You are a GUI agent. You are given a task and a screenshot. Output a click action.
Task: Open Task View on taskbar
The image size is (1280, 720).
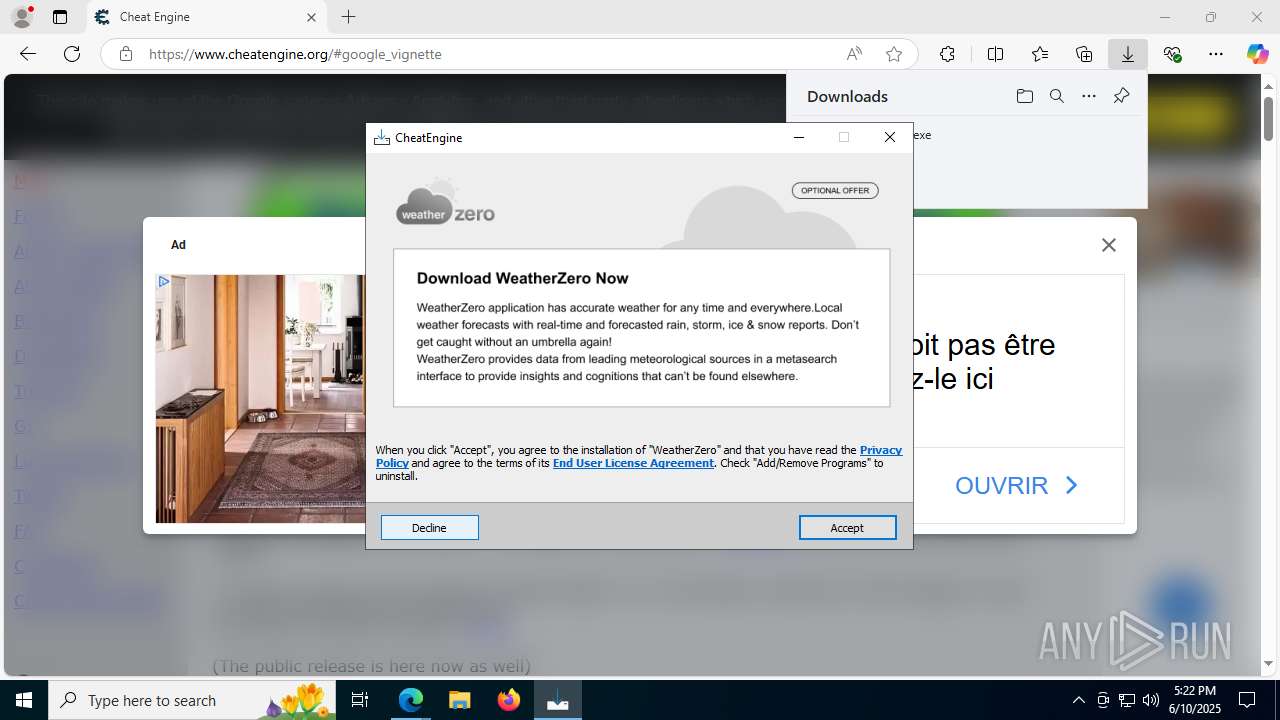360,700
